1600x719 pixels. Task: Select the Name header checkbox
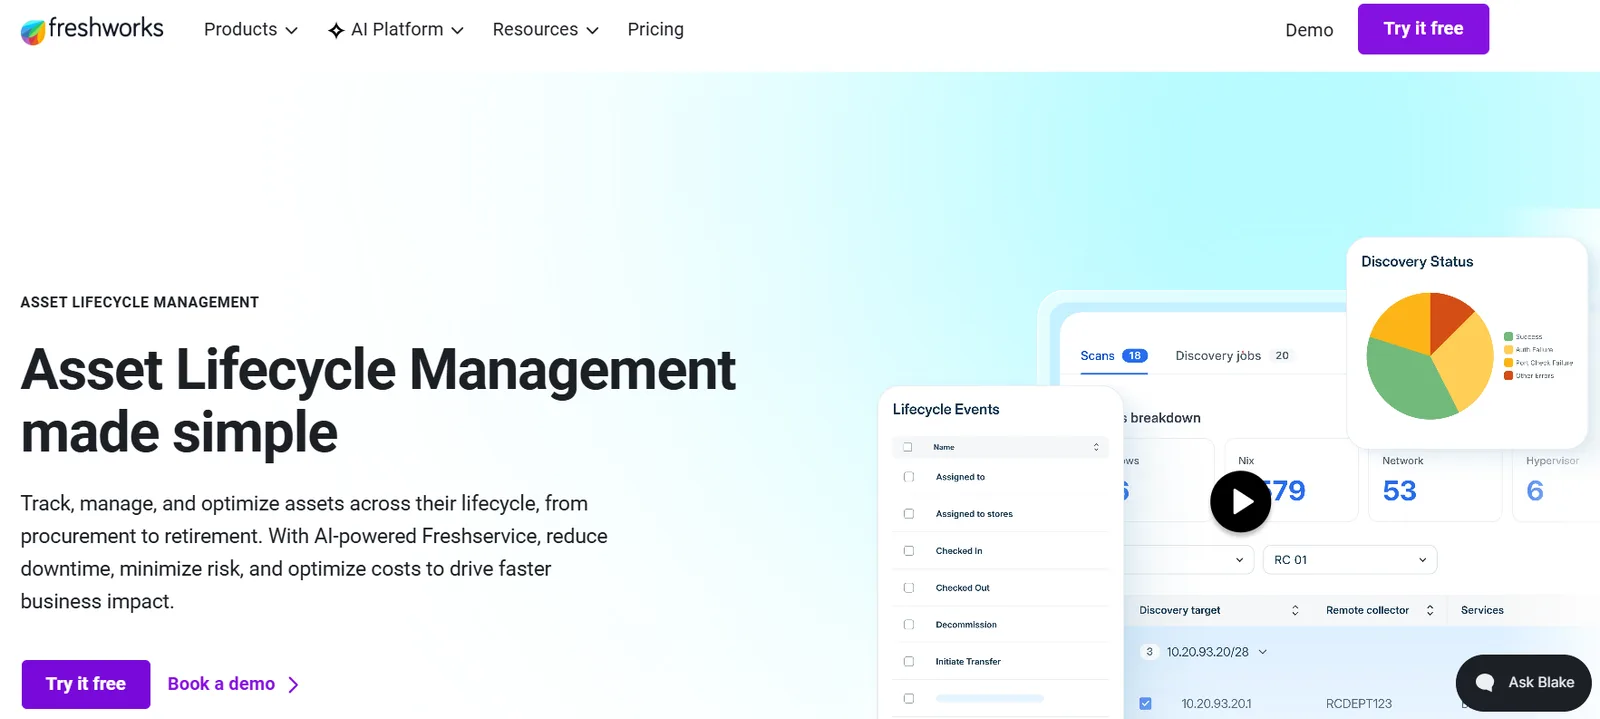pyautogui.click(x=908, y=447)
